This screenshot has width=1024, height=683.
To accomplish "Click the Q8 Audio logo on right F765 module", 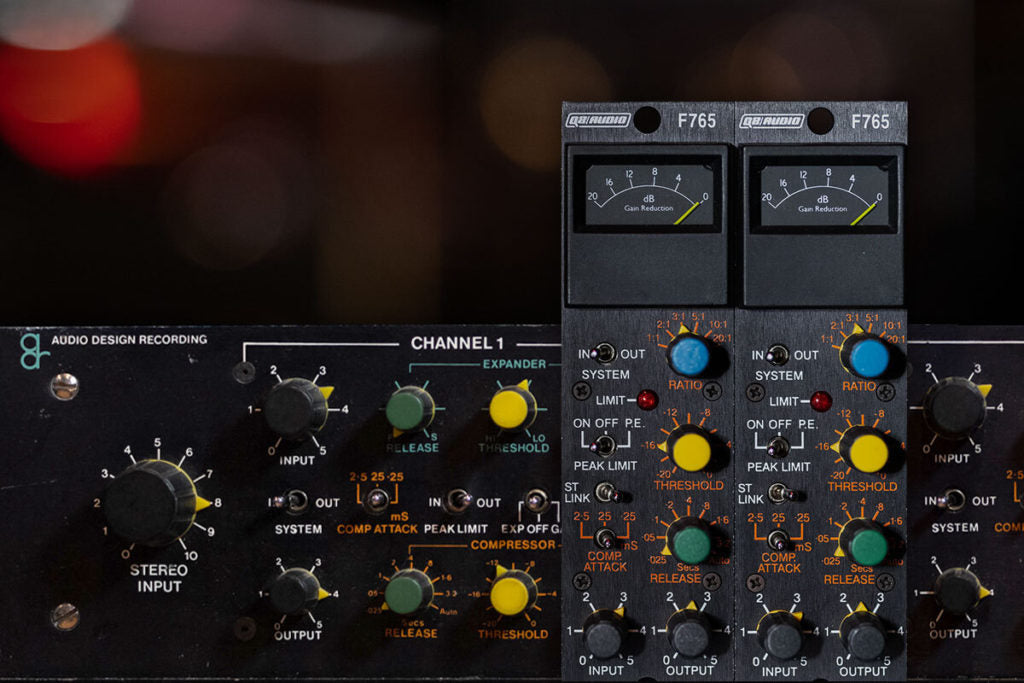I will [x=771, y=121].
